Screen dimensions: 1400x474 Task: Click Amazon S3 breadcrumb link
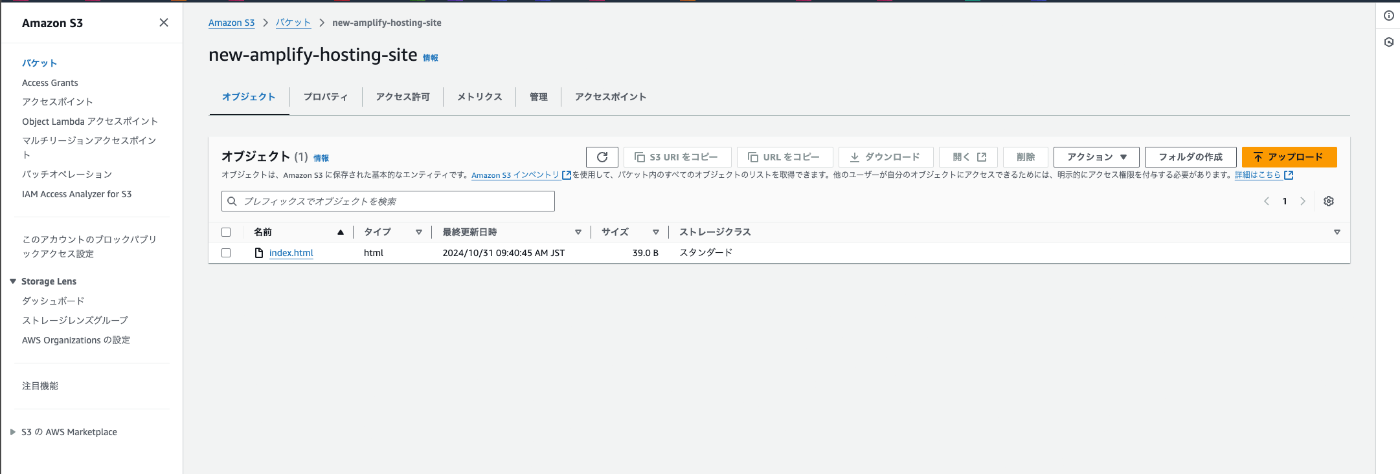pyautogui.click(x=232, y=22)
